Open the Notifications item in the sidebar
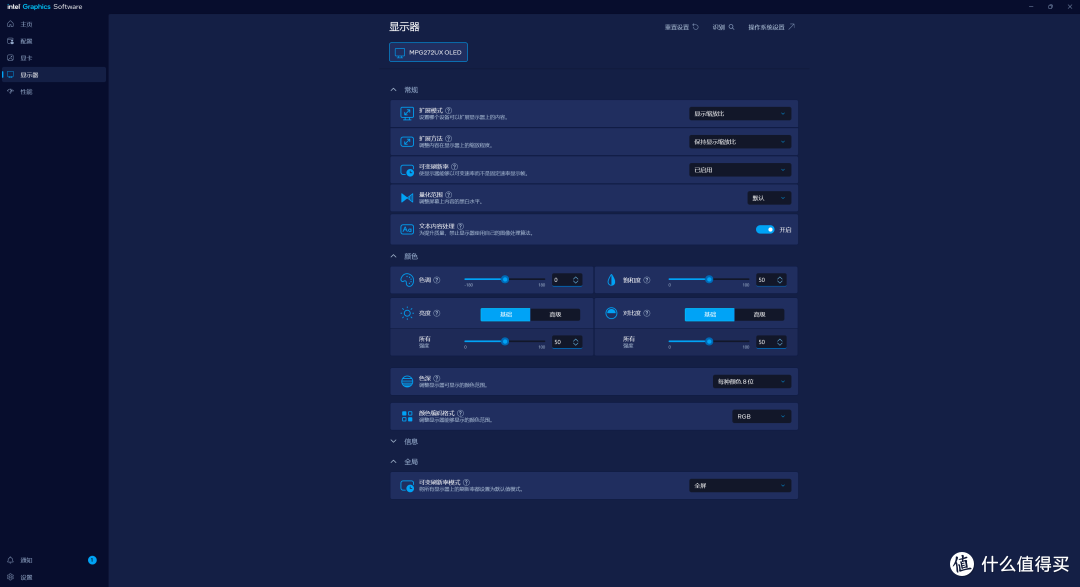The image size is (1080, 587). coord(53,560)
